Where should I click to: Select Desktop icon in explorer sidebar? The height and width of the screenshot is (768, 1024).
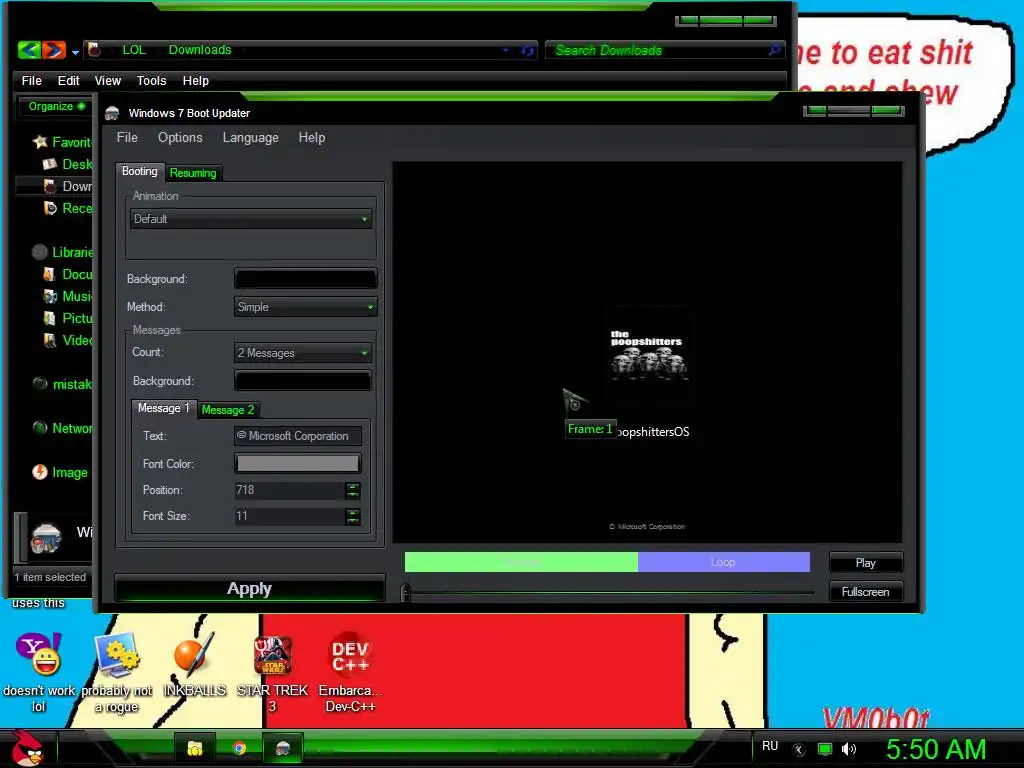50,164
